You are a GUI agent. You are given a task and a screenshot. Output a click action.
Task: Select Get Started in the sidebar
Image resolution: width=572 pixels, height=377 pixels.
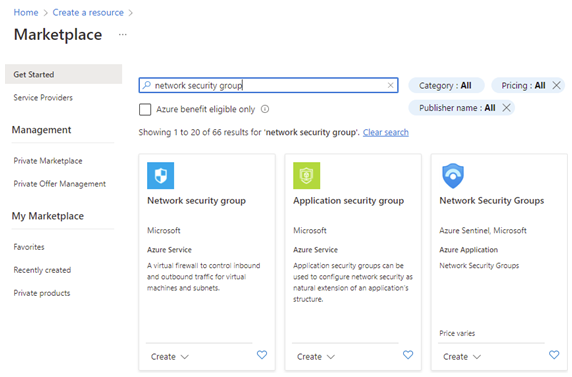pyautogui.click(x=63, y=74)
